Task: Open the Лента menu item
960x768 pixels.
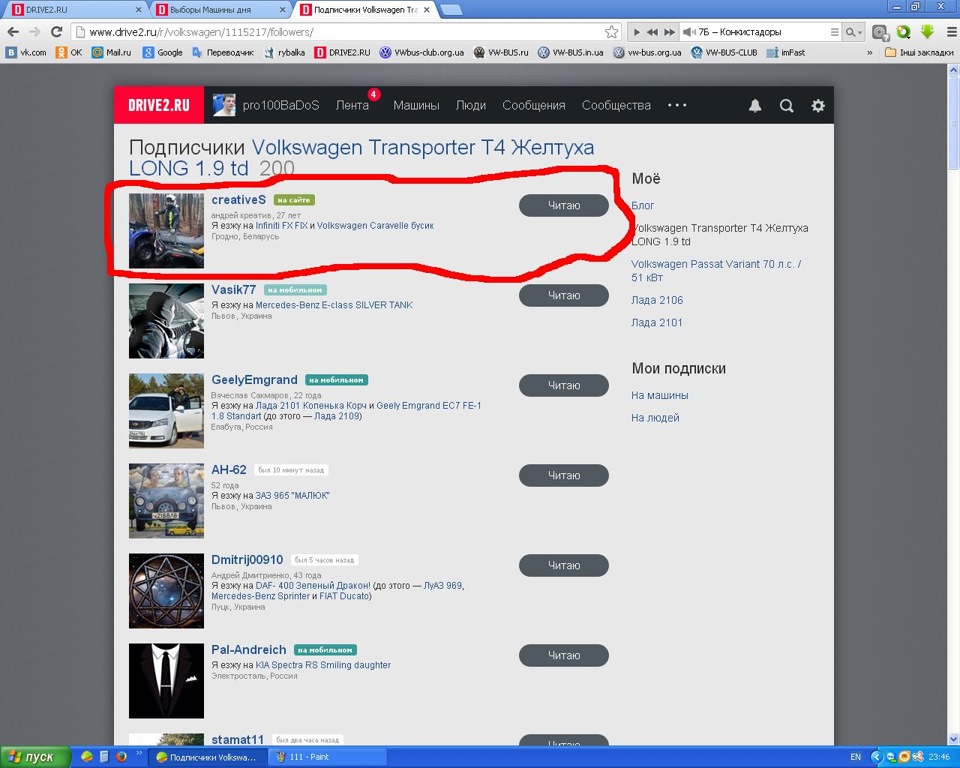Action: (x=352, y=105)
